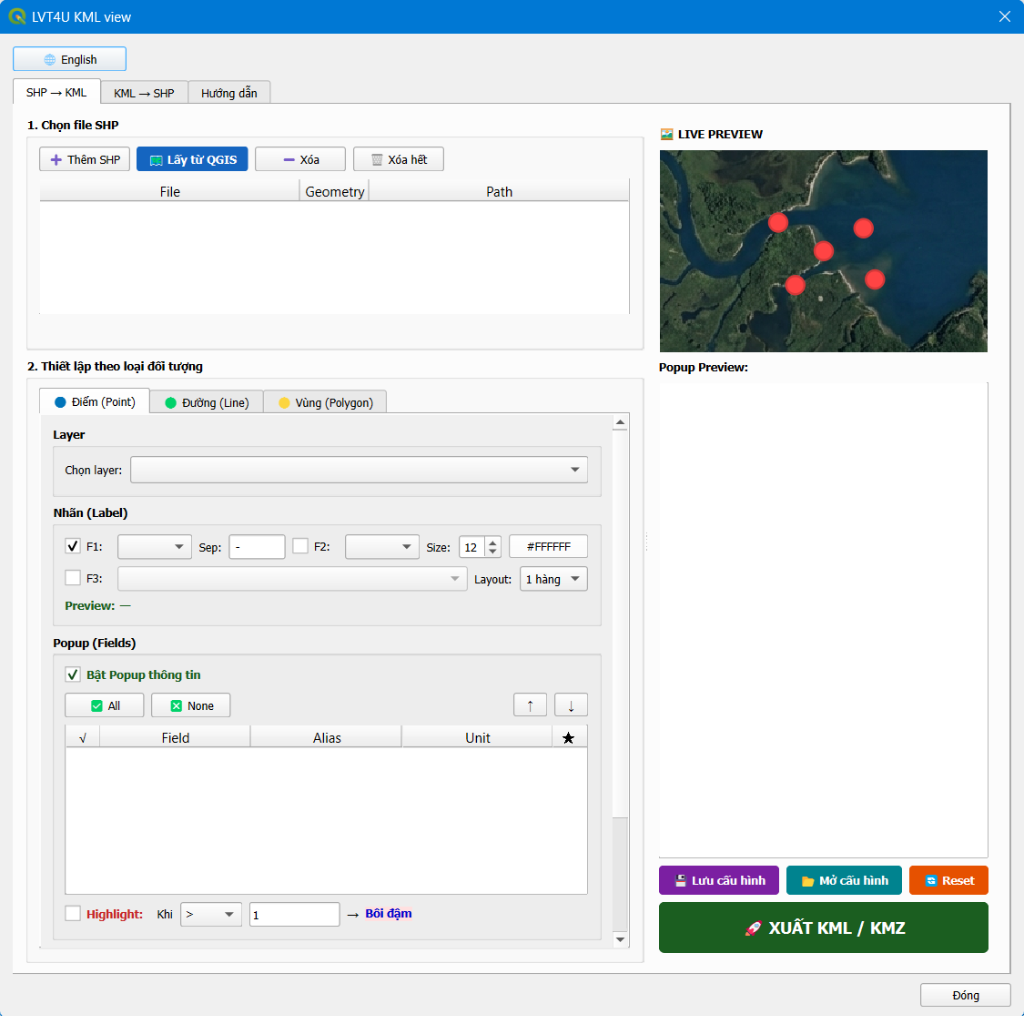Screen dimensions: 1024x1016
Task: Enable the F3 label checkbox
Action: [x=72, y=578]
